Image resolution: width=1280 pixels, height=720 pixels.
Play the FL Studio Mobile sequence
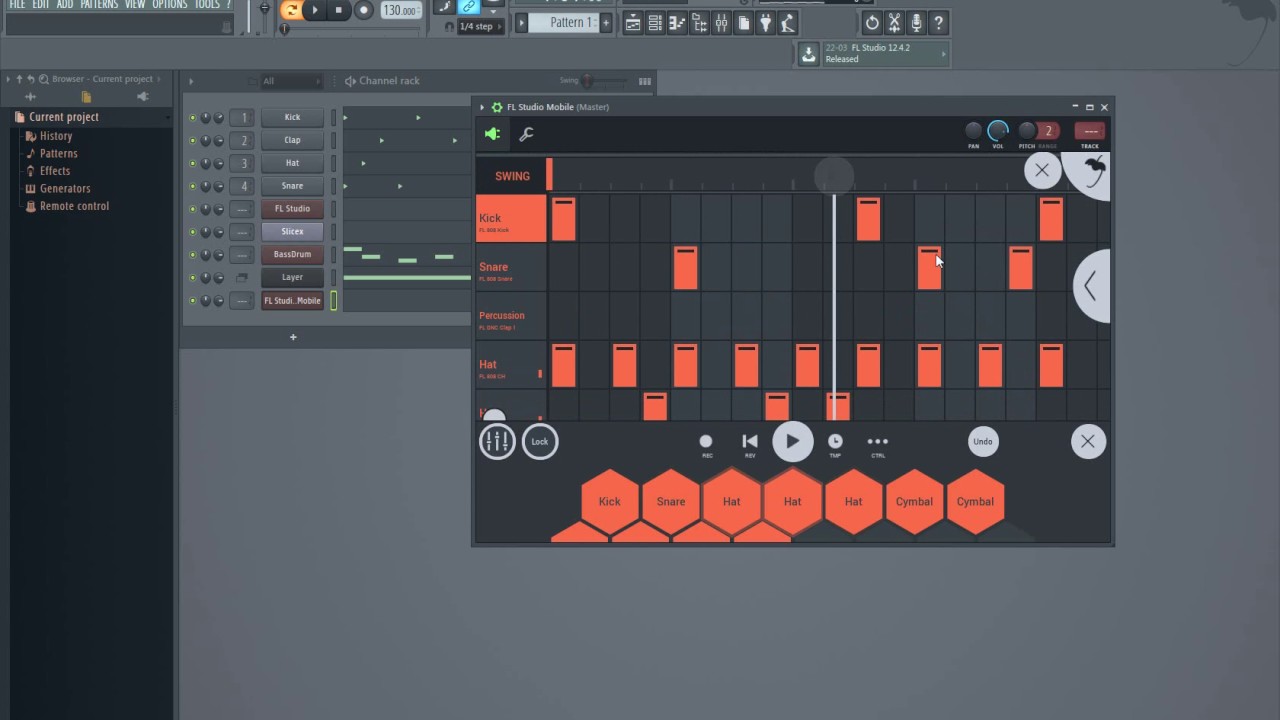[792, 441]
